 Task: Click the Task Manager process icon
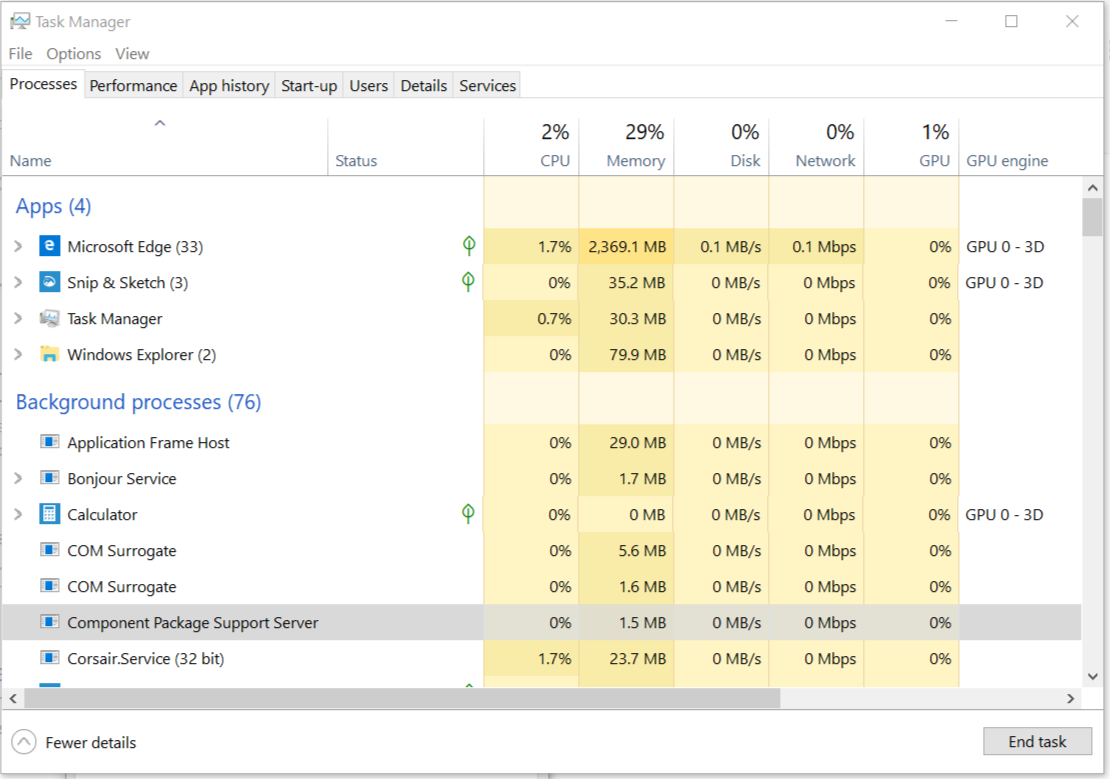pyautogui.click(x=49, y=318)
